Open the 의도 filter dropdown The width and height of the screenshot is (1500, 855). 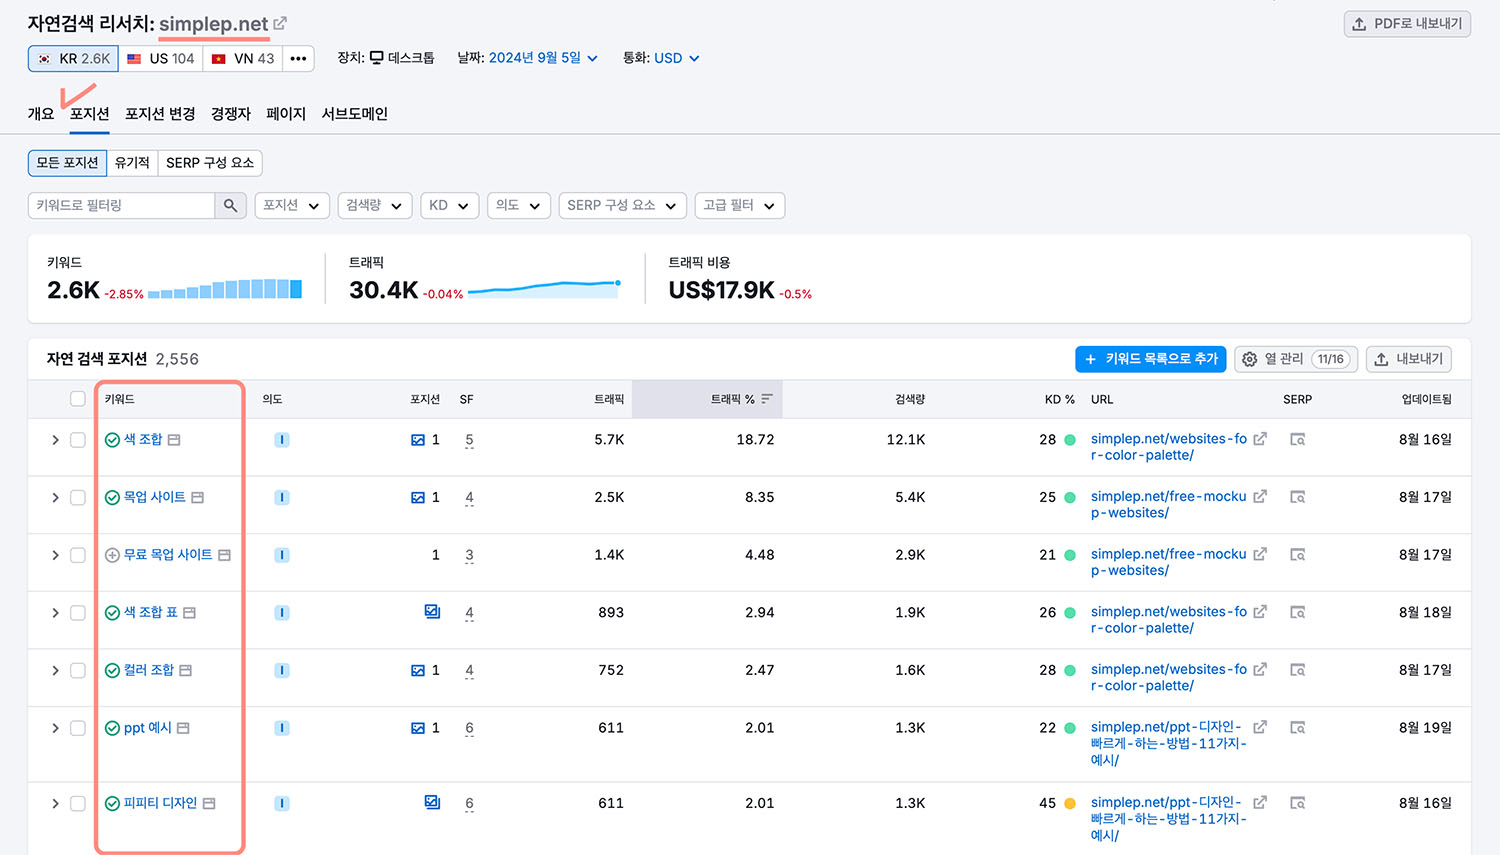pos(519,205)
